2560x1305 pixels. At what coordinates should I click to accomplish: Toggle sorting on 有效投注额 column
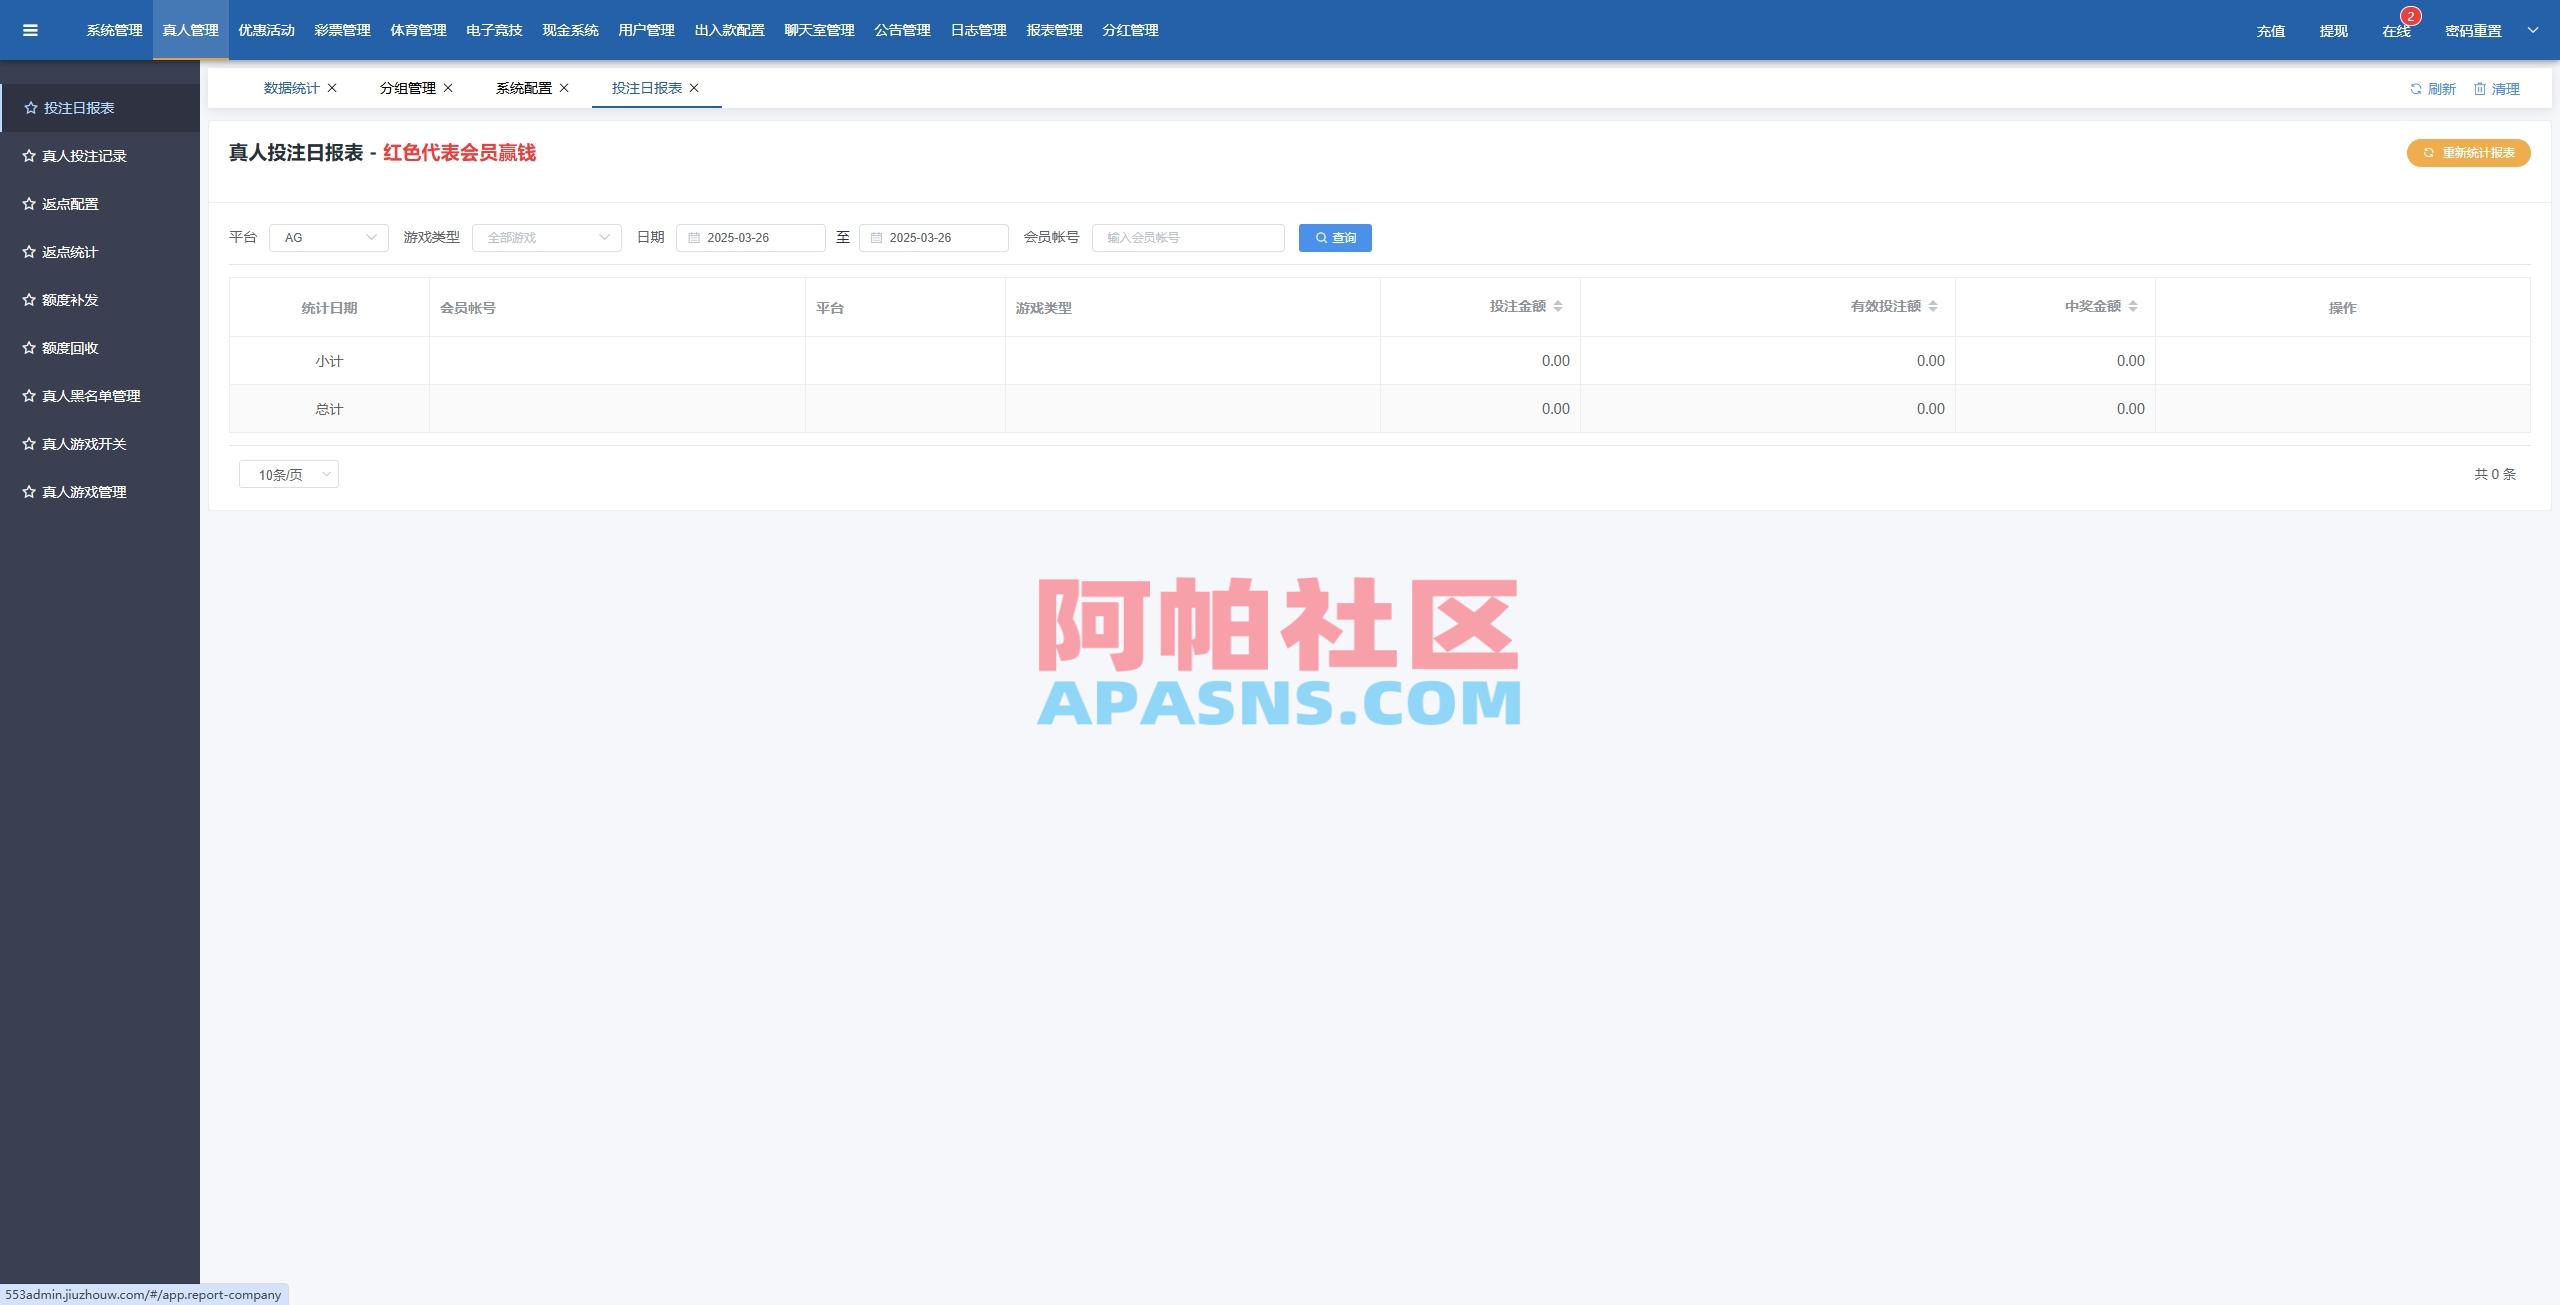(x=1932, y=306)
